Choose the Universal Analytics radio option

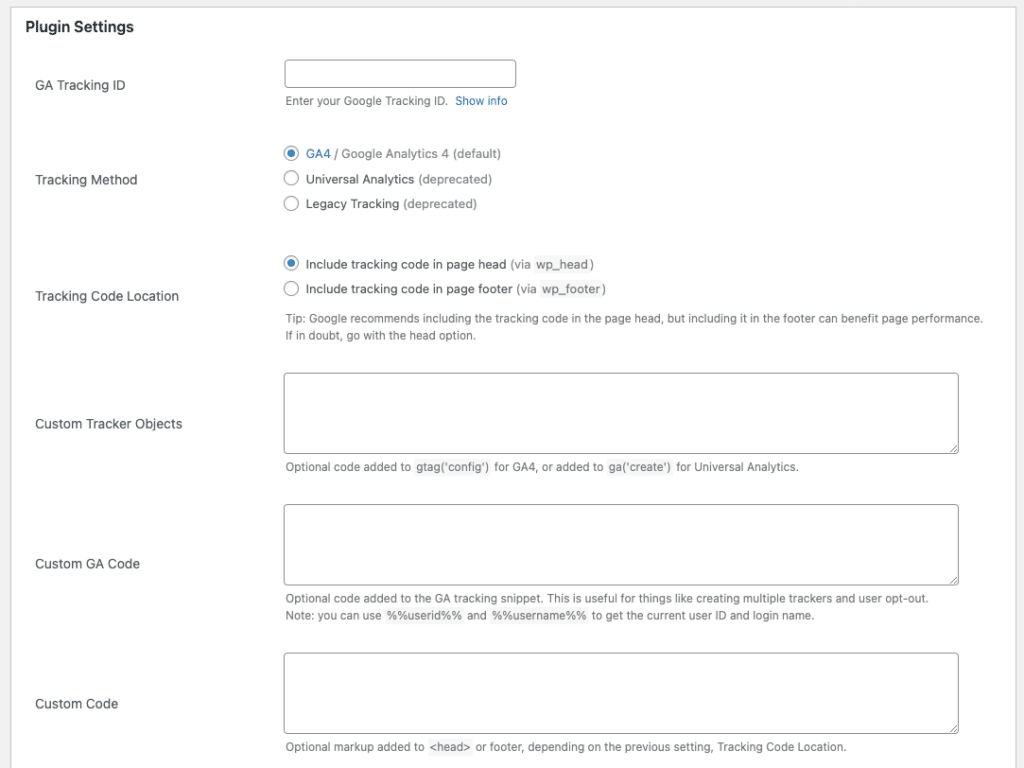291,179
